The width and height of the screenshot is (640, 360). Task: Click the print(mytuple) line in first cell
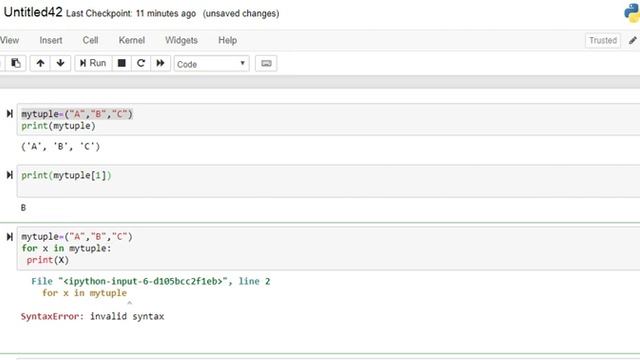click(x=58, y=126)
